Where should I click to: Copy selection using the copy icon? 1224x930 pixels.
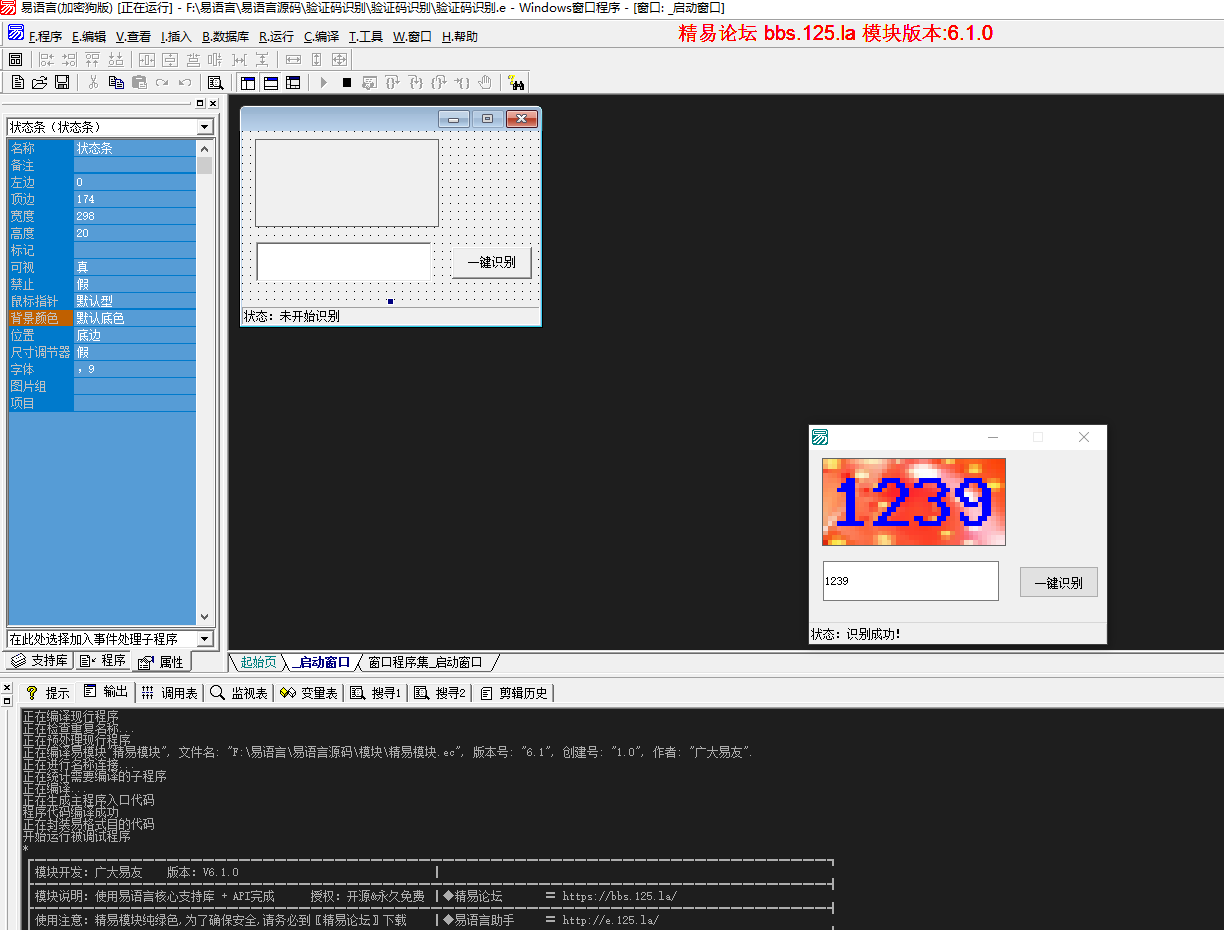coord(116,82)
